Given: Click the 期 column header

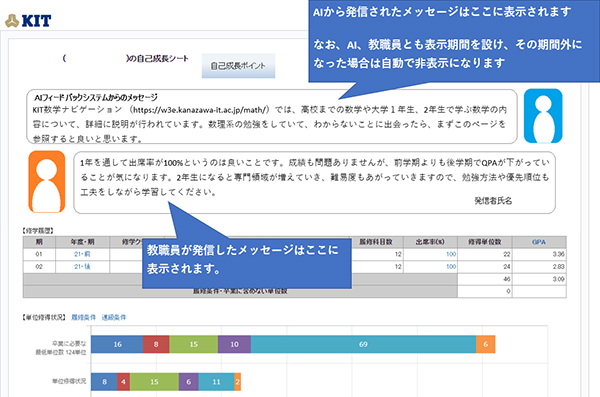Looking at the screenshot, I should point(39,242).
